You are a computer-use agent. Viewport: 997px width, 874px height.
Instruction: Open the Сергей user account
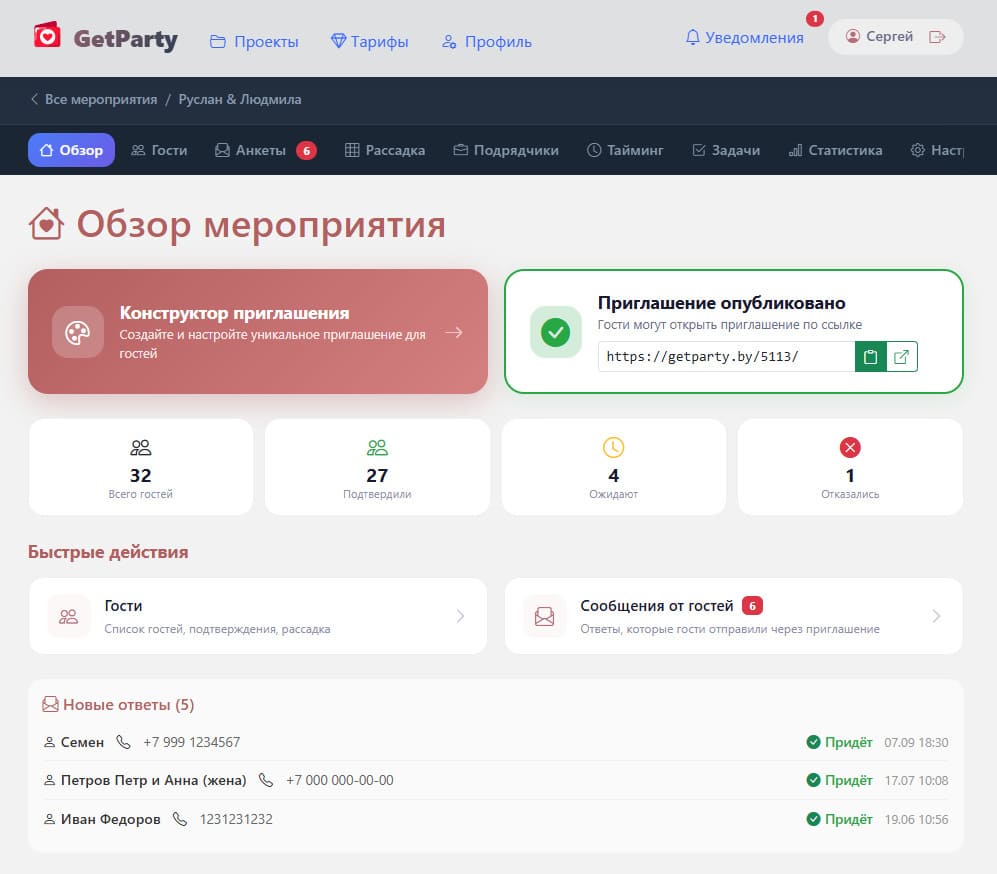point(879,36)
